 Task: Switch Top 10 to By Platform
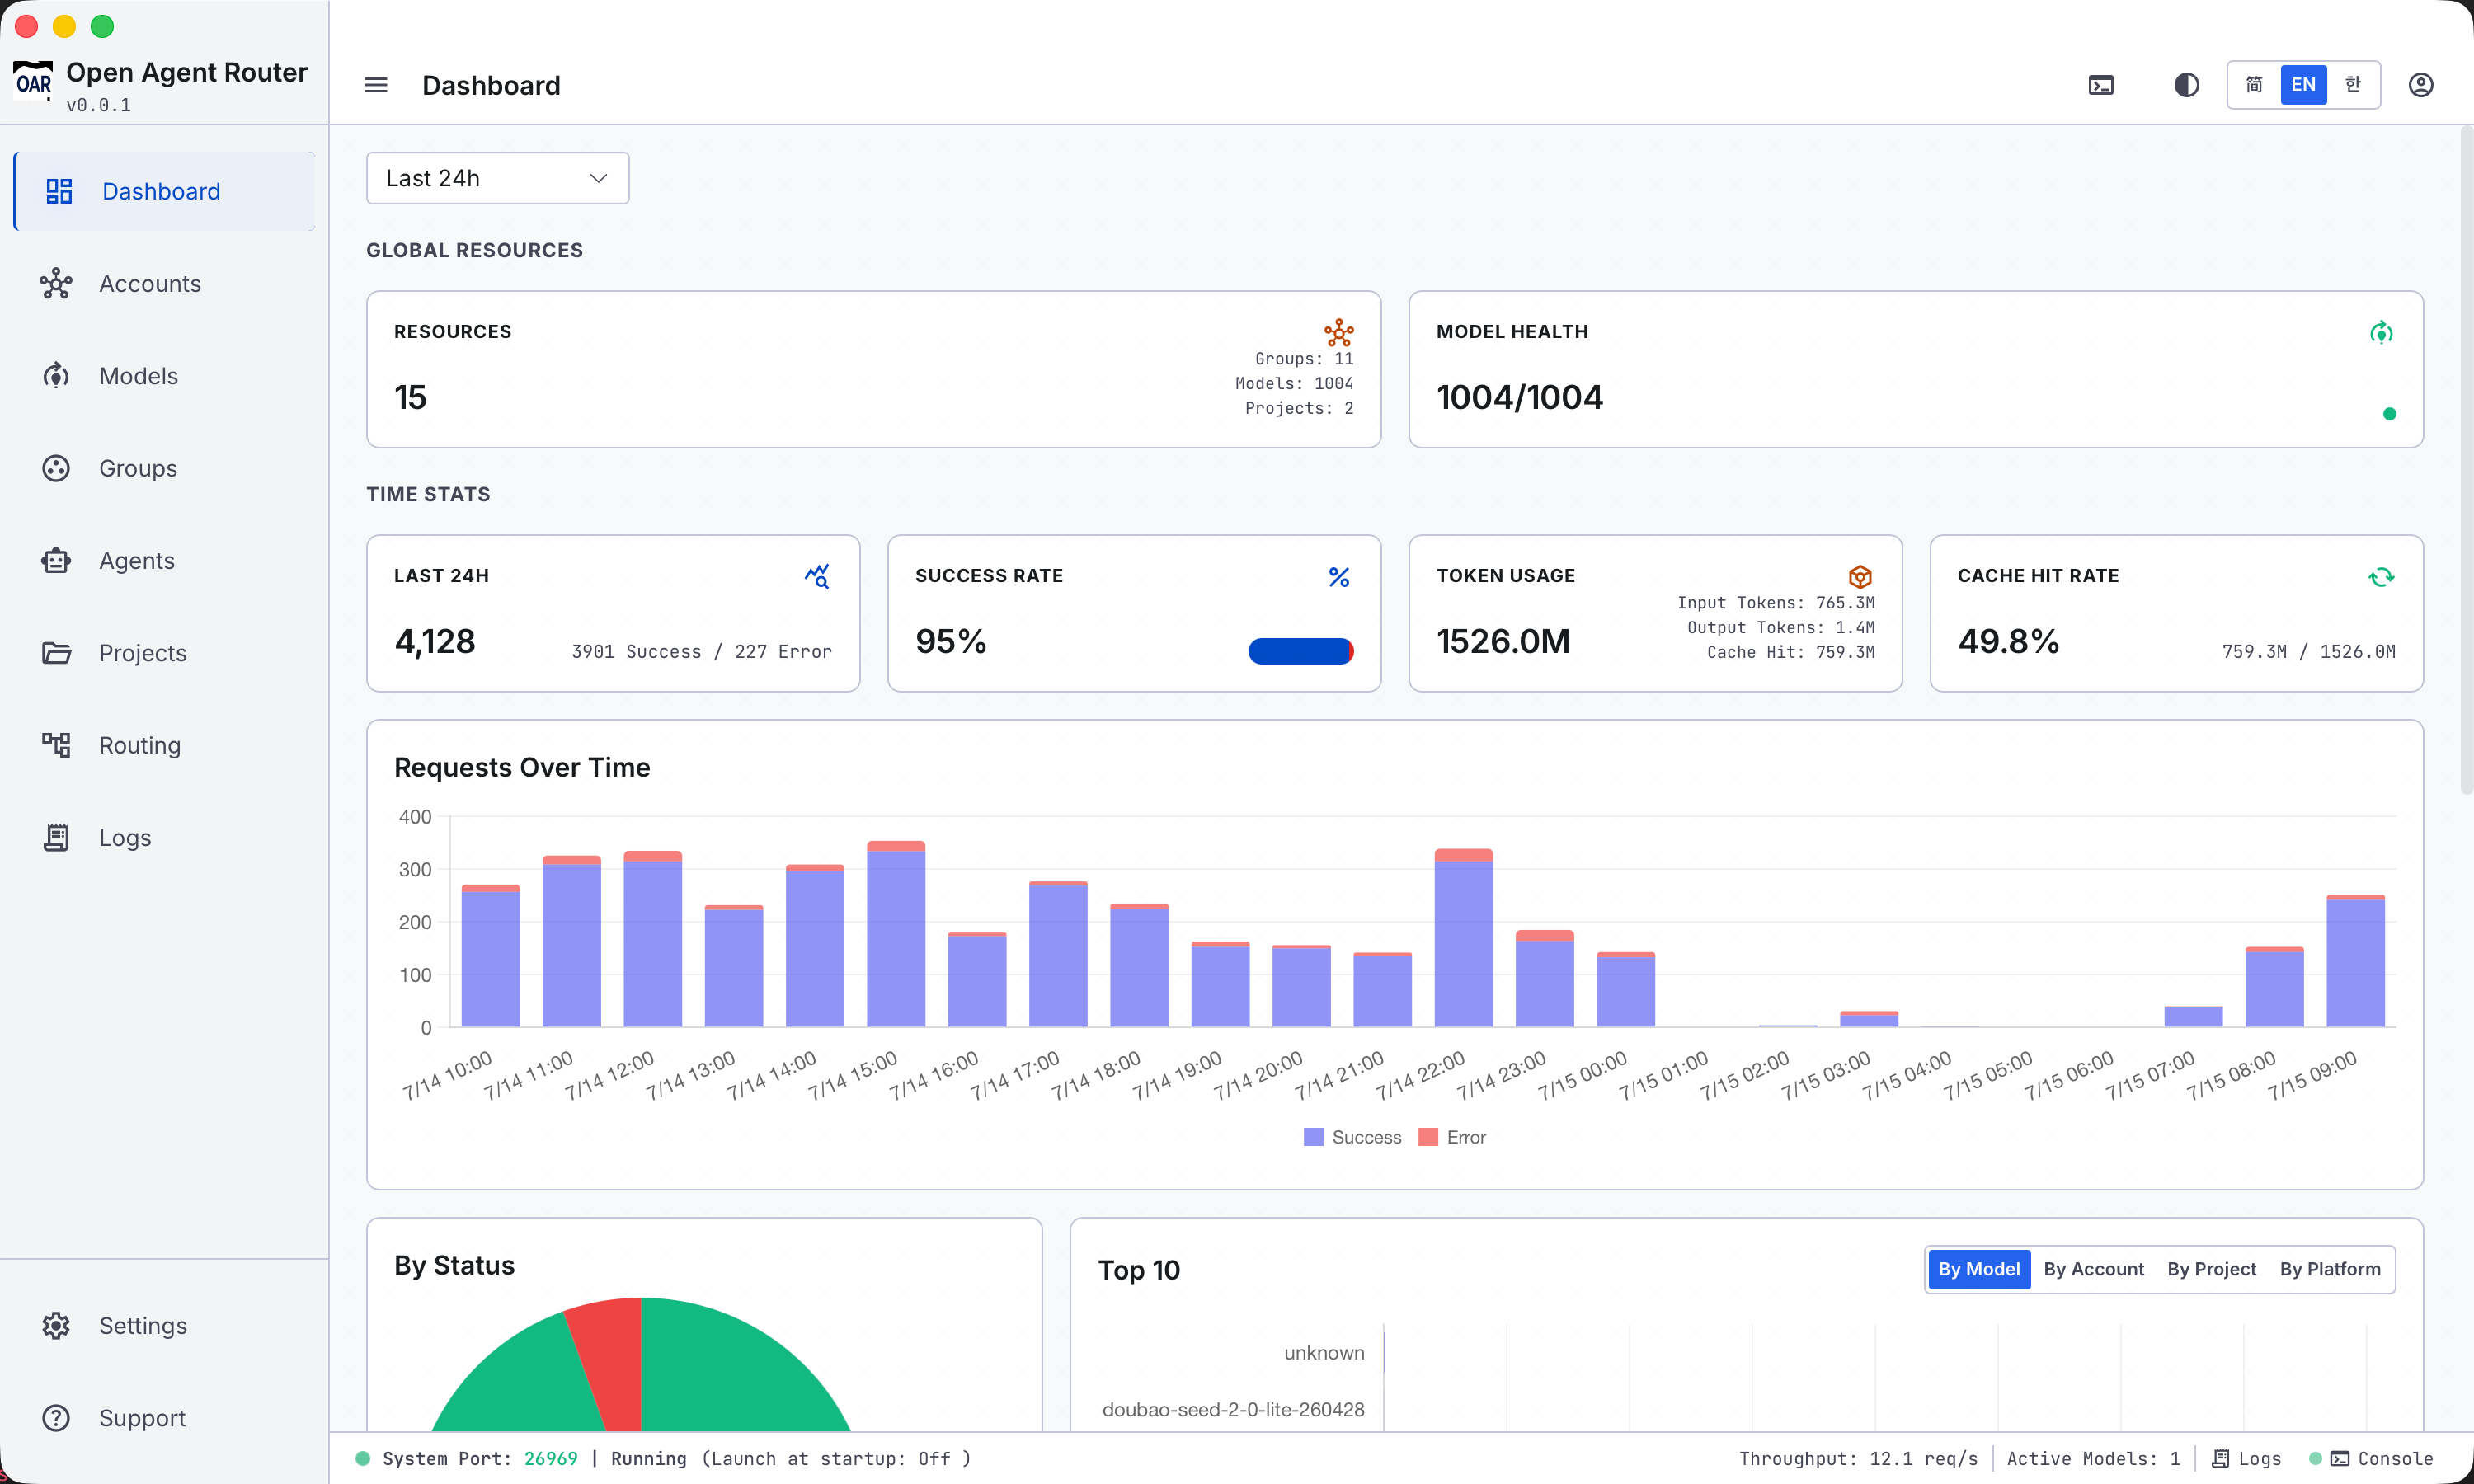coord(2330,1269)
